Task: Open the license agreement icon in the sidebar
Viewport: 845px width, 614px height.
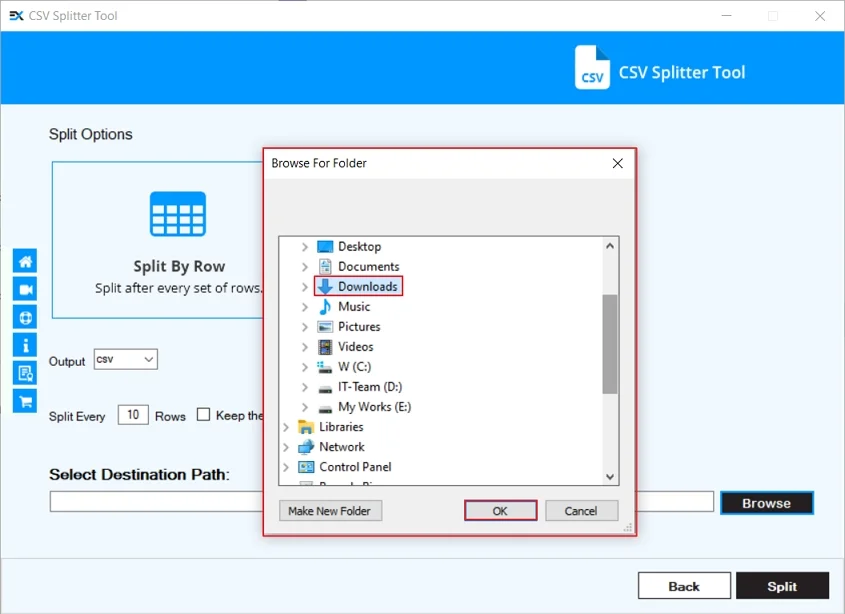Action: [x=24, y=372]
